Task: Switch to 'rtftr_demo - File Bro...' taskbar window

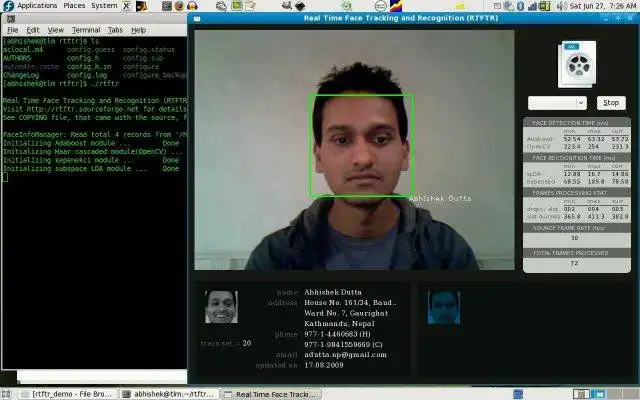Action: tap(67, 394)
